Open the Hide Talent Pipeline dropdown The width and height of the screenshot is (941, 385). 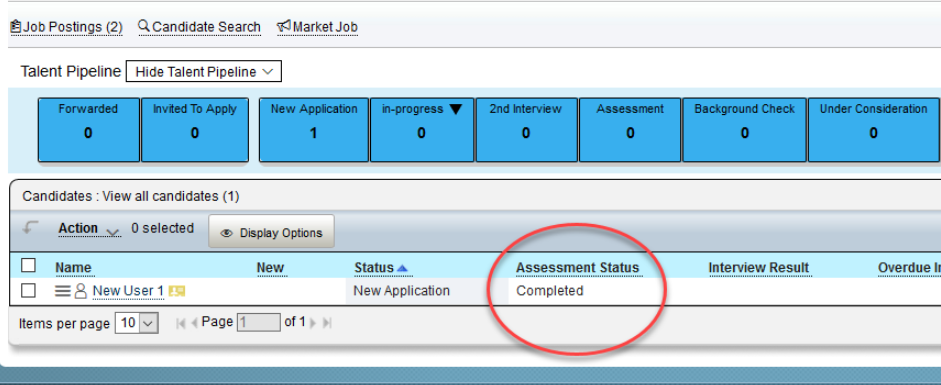(x=203, y=72)
